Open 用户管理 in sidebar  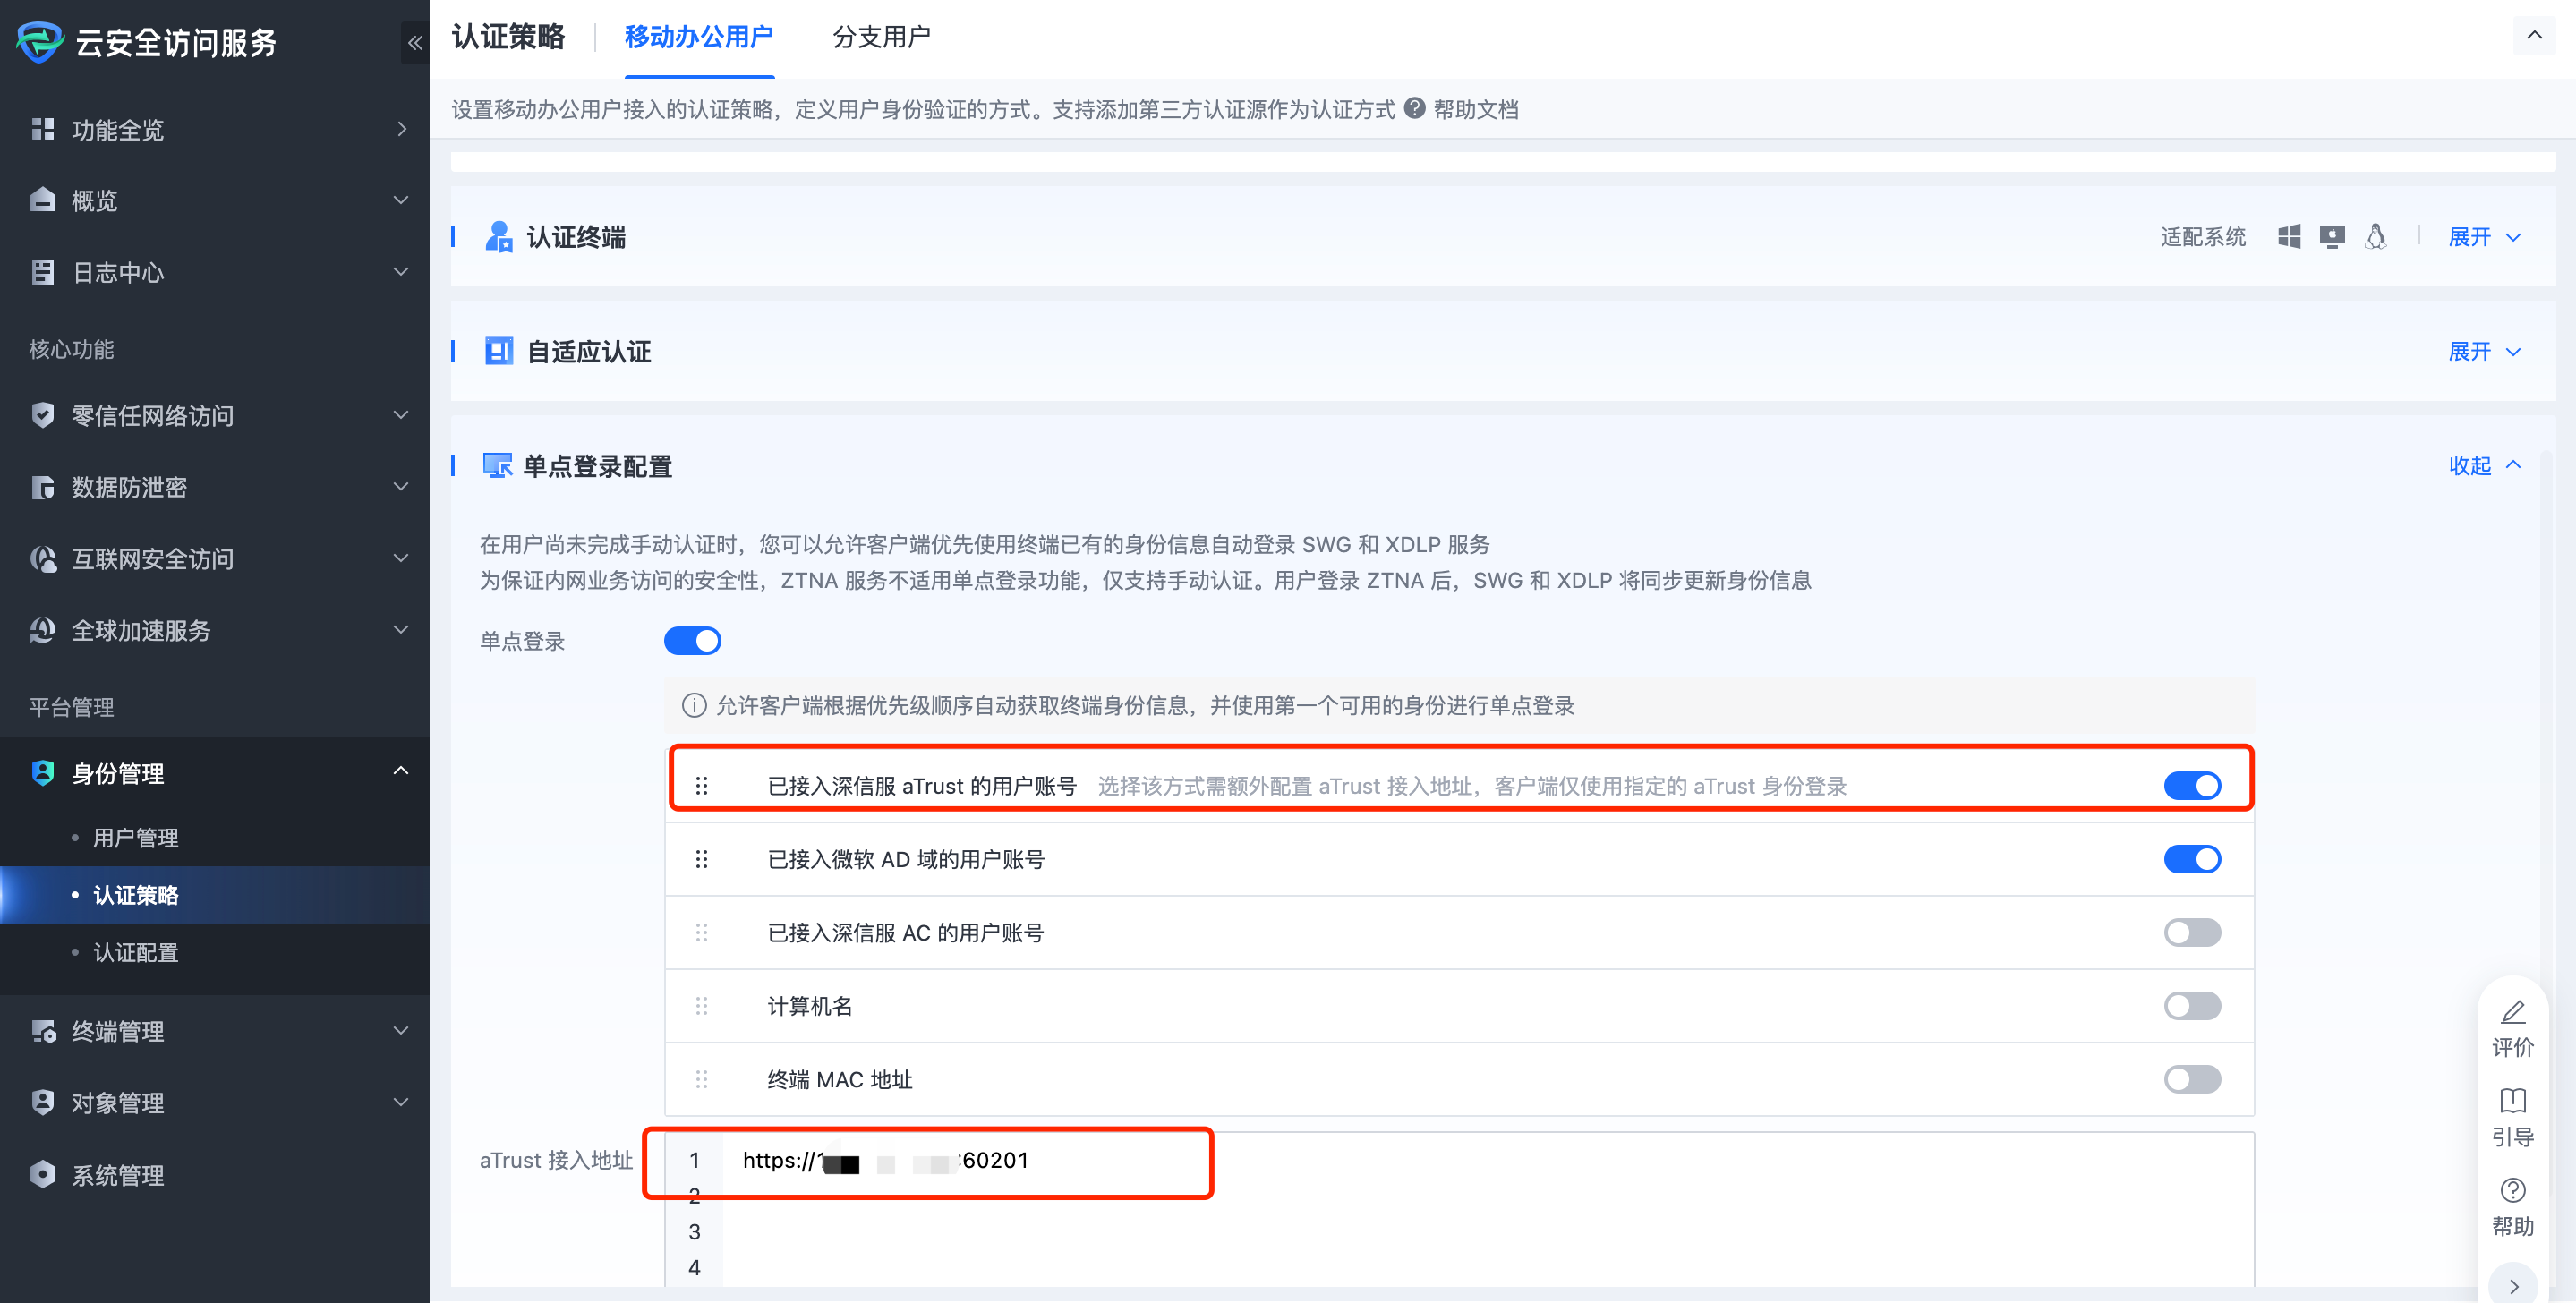[135, 837]
